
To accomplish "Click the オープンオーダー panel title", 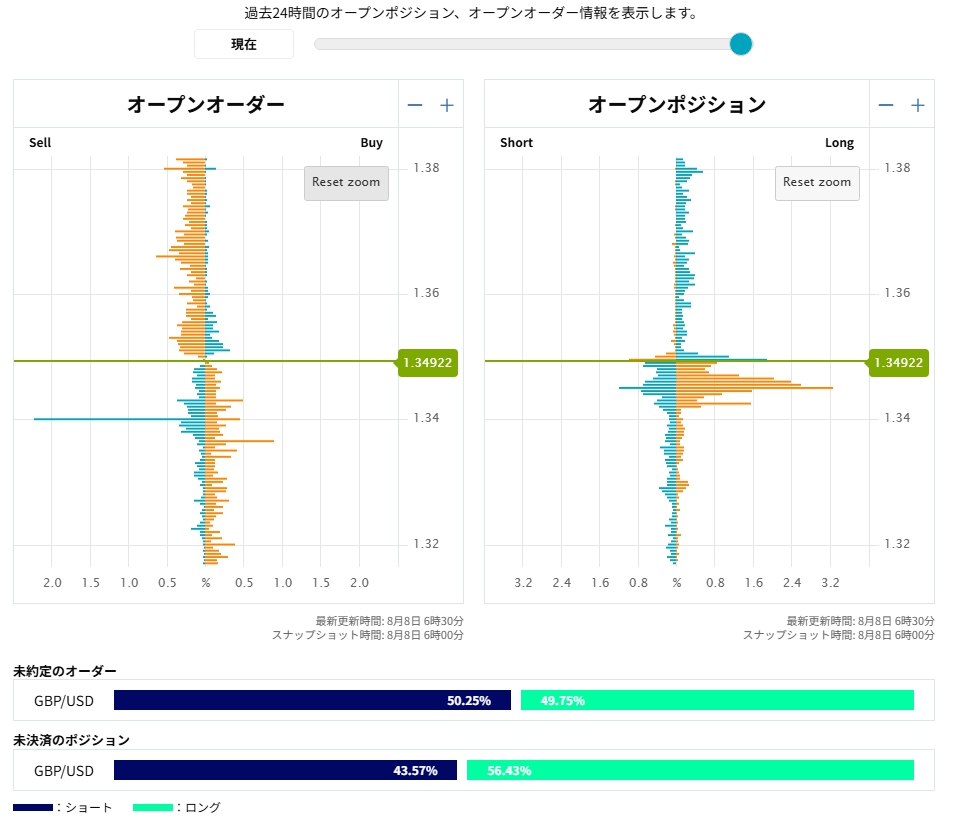I will [206, 105].
